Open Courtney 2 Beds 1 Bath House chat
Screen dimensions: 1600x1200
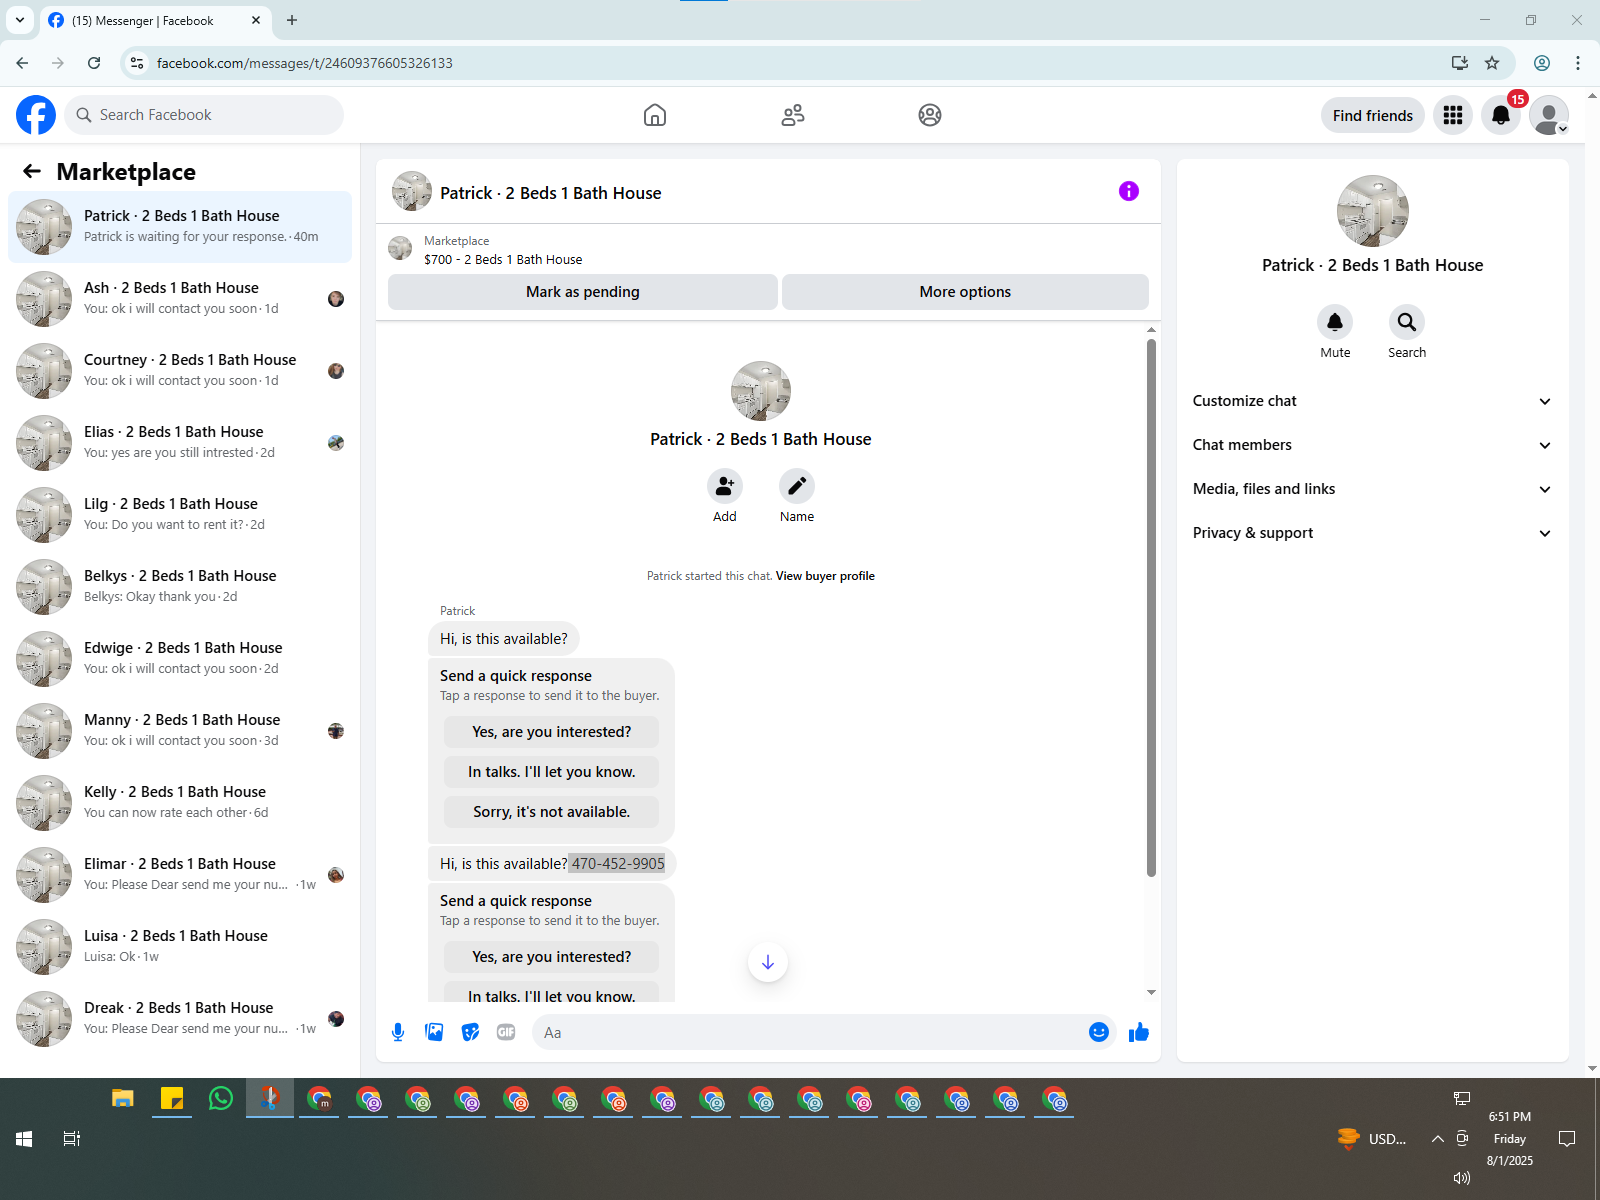pyautogui.click(x=180, y=371)
